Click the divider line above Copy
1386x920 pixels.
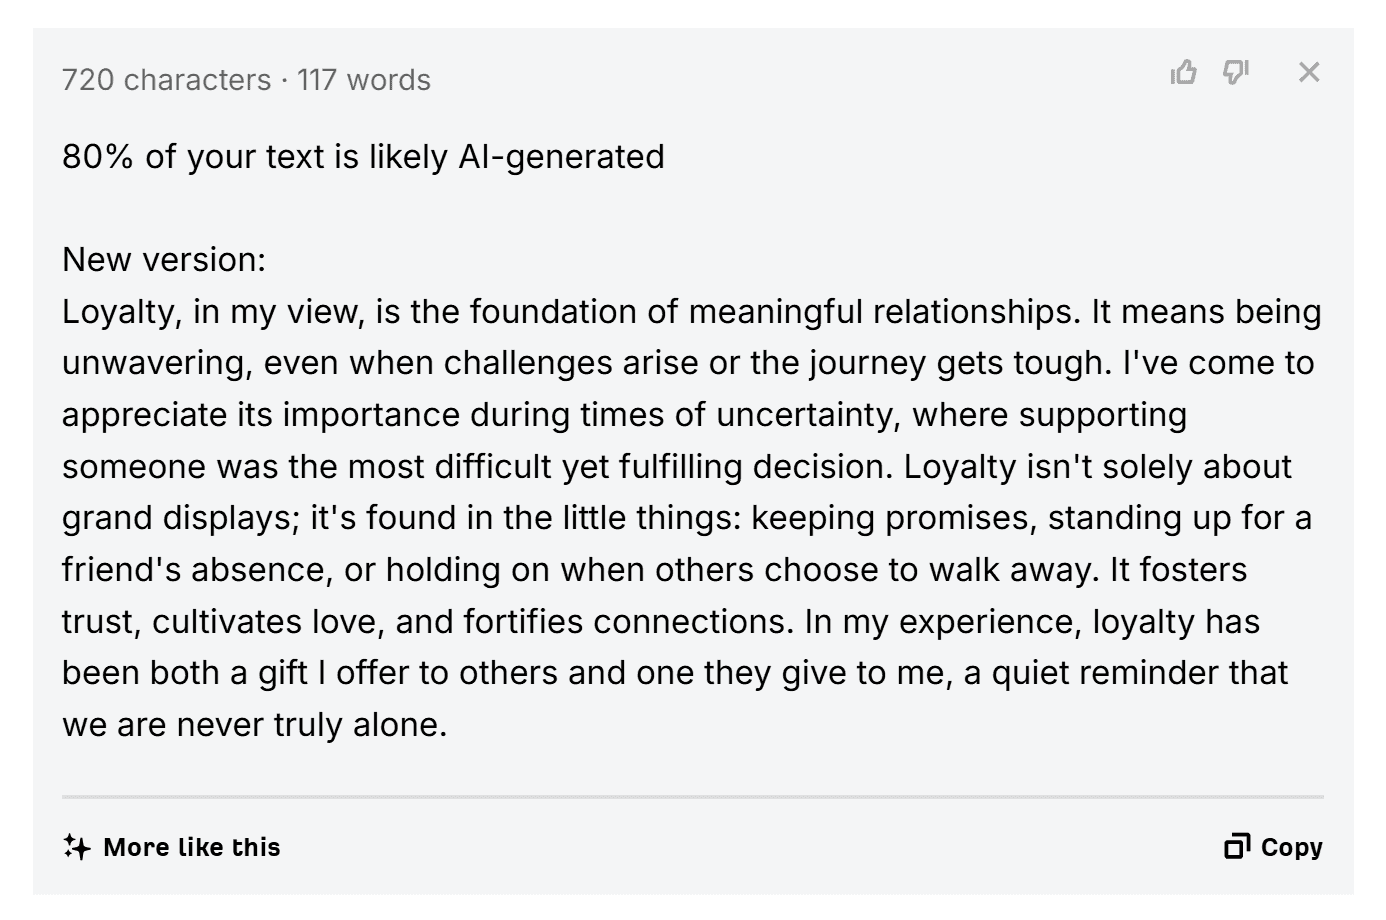[692, 797]
